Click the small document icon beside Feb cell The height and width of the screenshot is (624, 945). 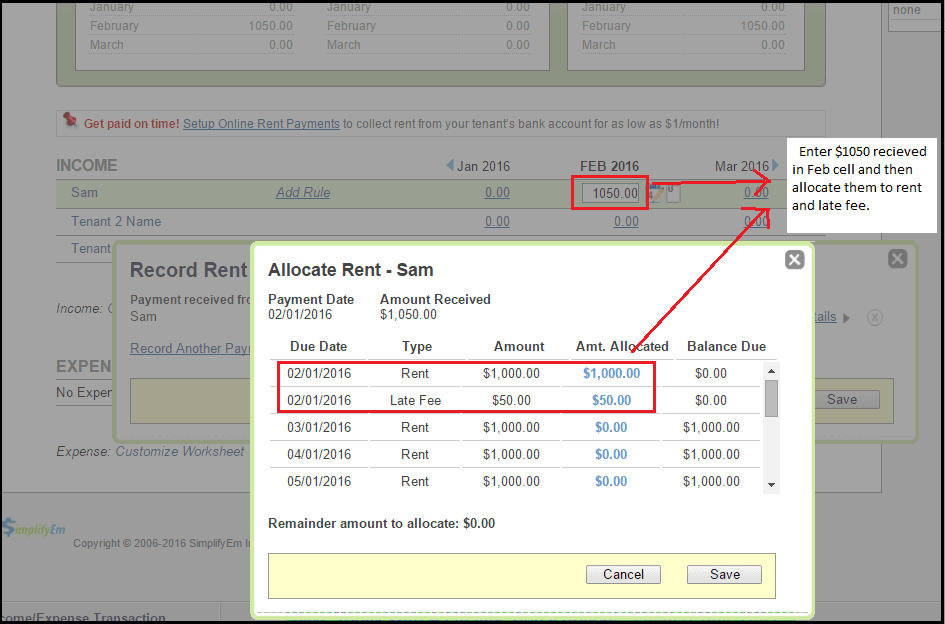pos(673,193)
